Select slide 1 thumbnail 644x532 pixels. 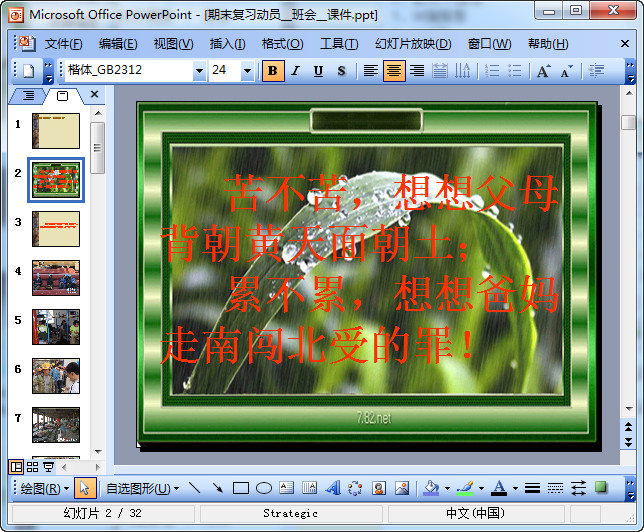(56, 131)
